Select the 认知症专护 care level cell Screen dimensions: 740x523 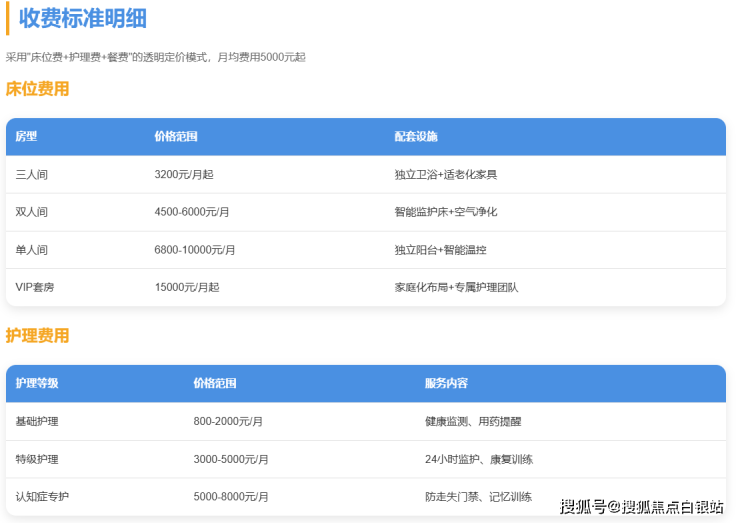(x=42, y=497)
